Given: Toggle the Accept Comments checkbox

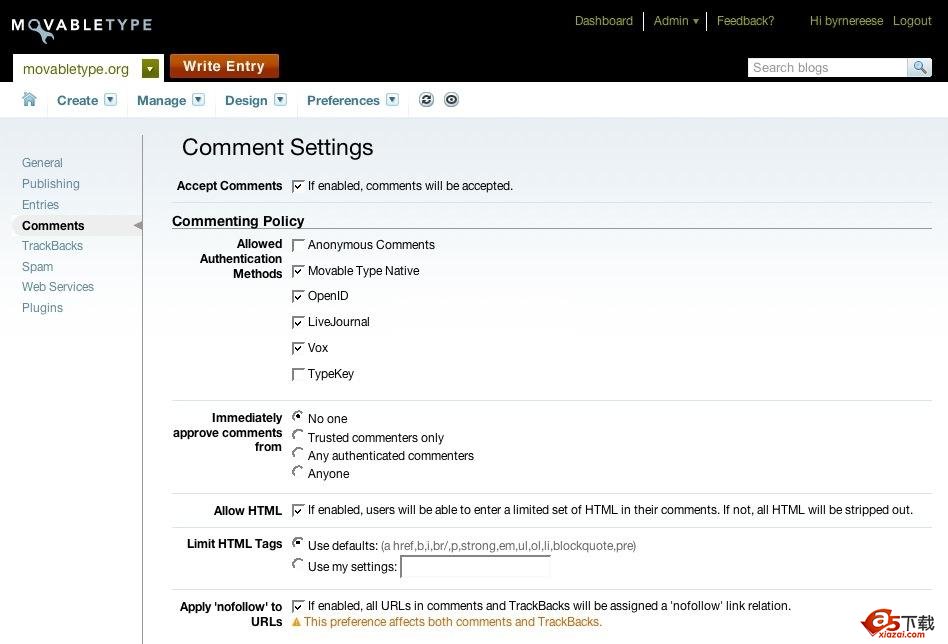Looking at the screenshot, I should tap(298, 186).
